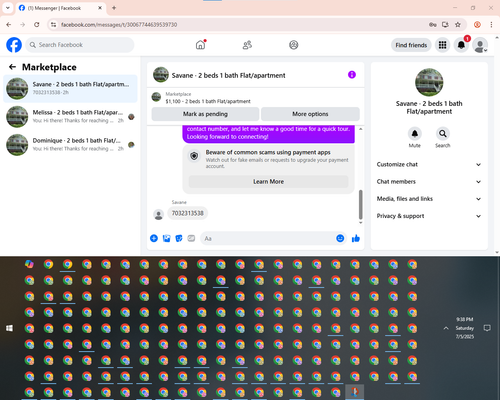The height and width of the screenshot is (400, 500).
Task: Expand Chat members section
Action: click(x=429, y=182)
